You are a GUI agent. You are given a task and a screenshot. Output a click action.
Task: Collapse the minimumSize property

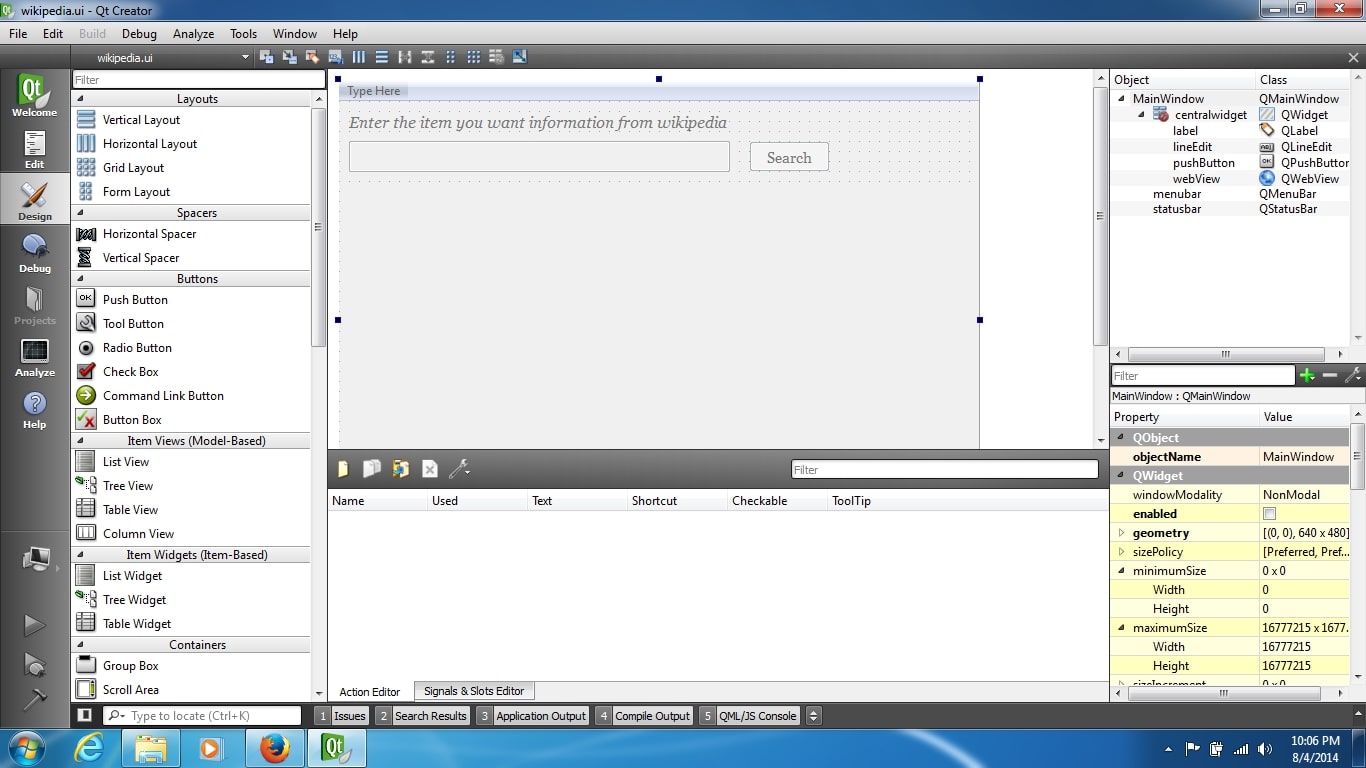tap(1122, 571)
